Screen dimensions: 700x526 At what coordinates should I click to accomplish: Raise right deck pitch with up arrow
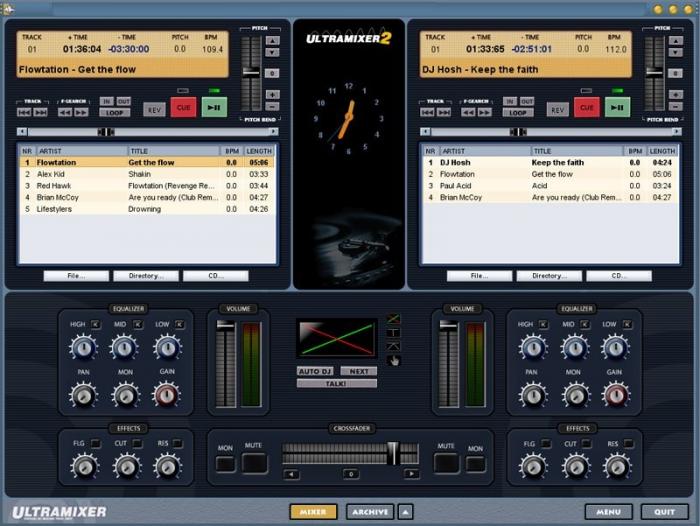coord(675,41)
